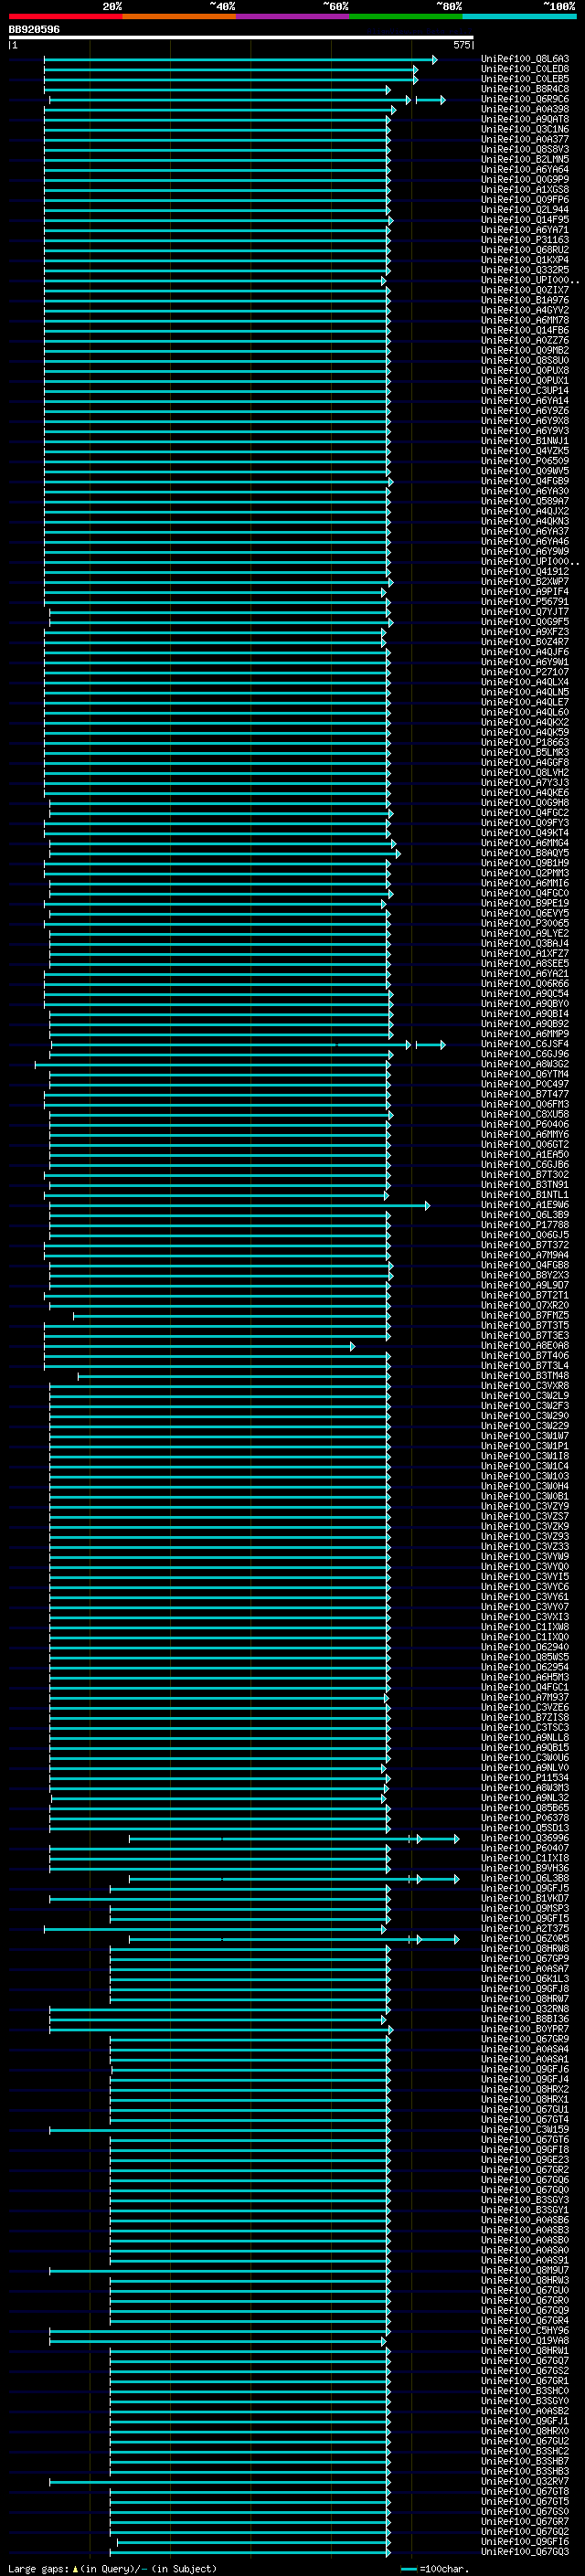Open hit UniRef100_C0LEB5

point(525,79)
